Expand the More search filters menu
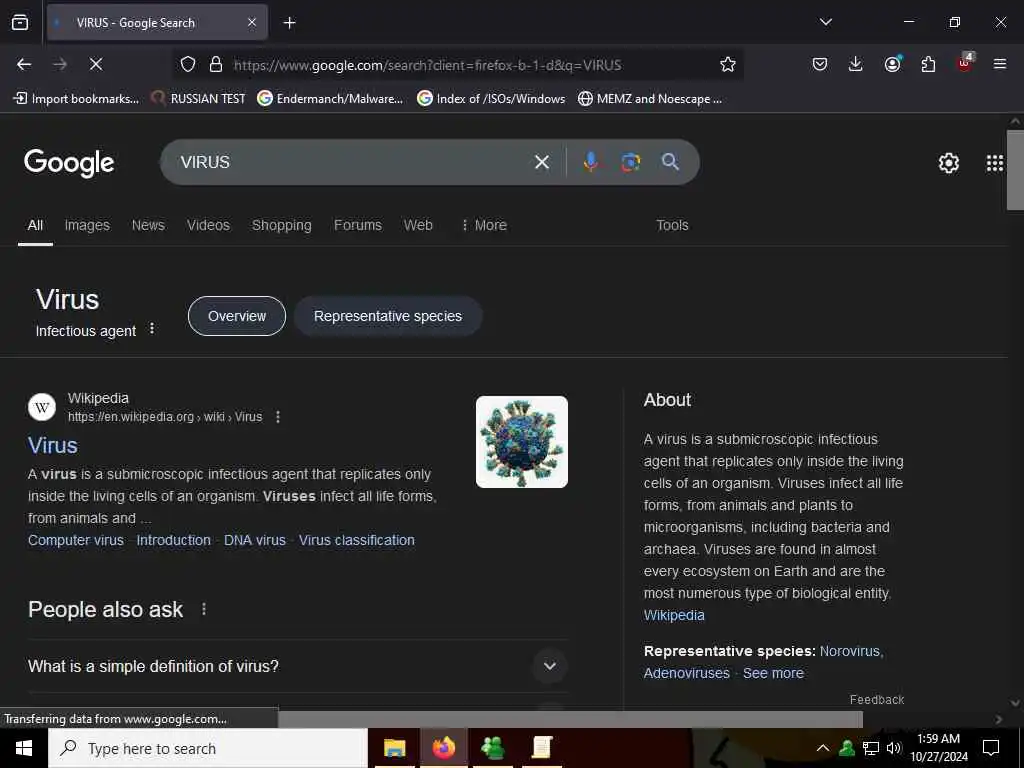The width and height of the screenshot is (1024, 768). [484, 225]
